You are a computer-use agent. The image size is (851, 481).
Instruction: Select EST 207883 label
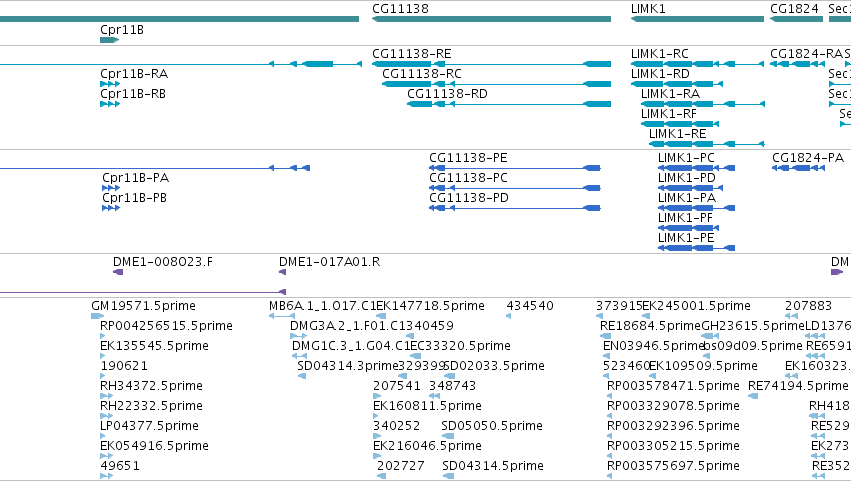(x=809, y=306)
